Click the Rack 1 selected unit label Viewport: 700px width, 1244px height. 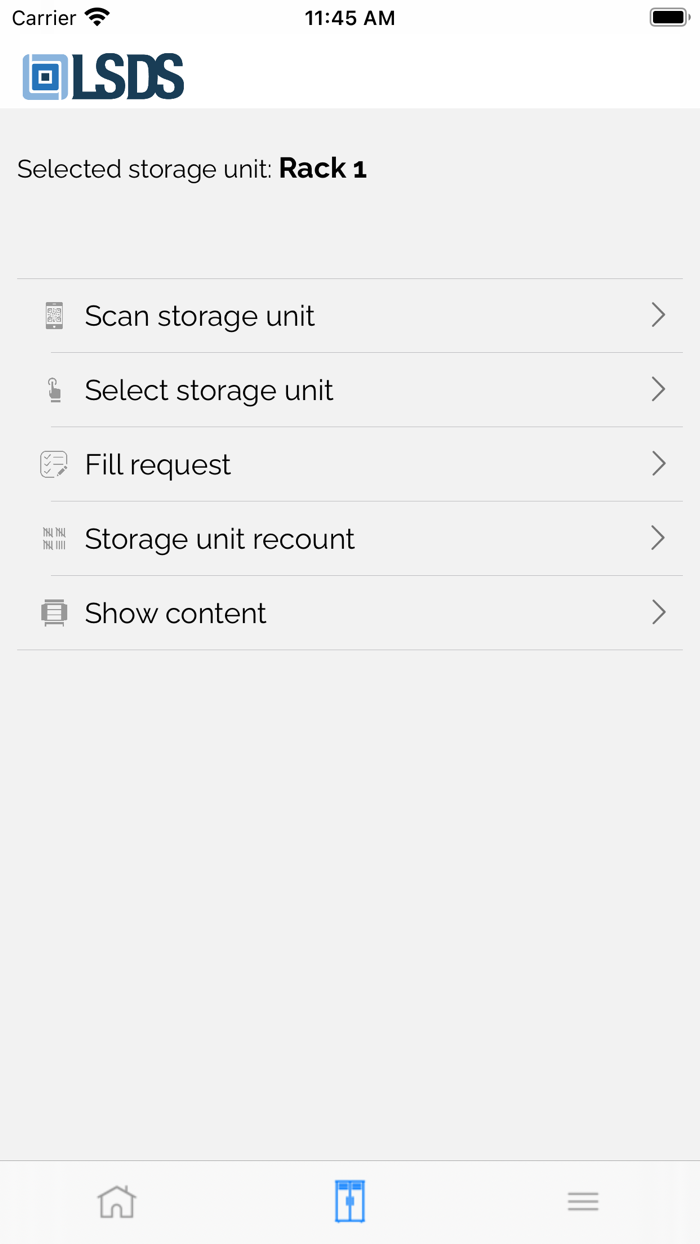322,168
